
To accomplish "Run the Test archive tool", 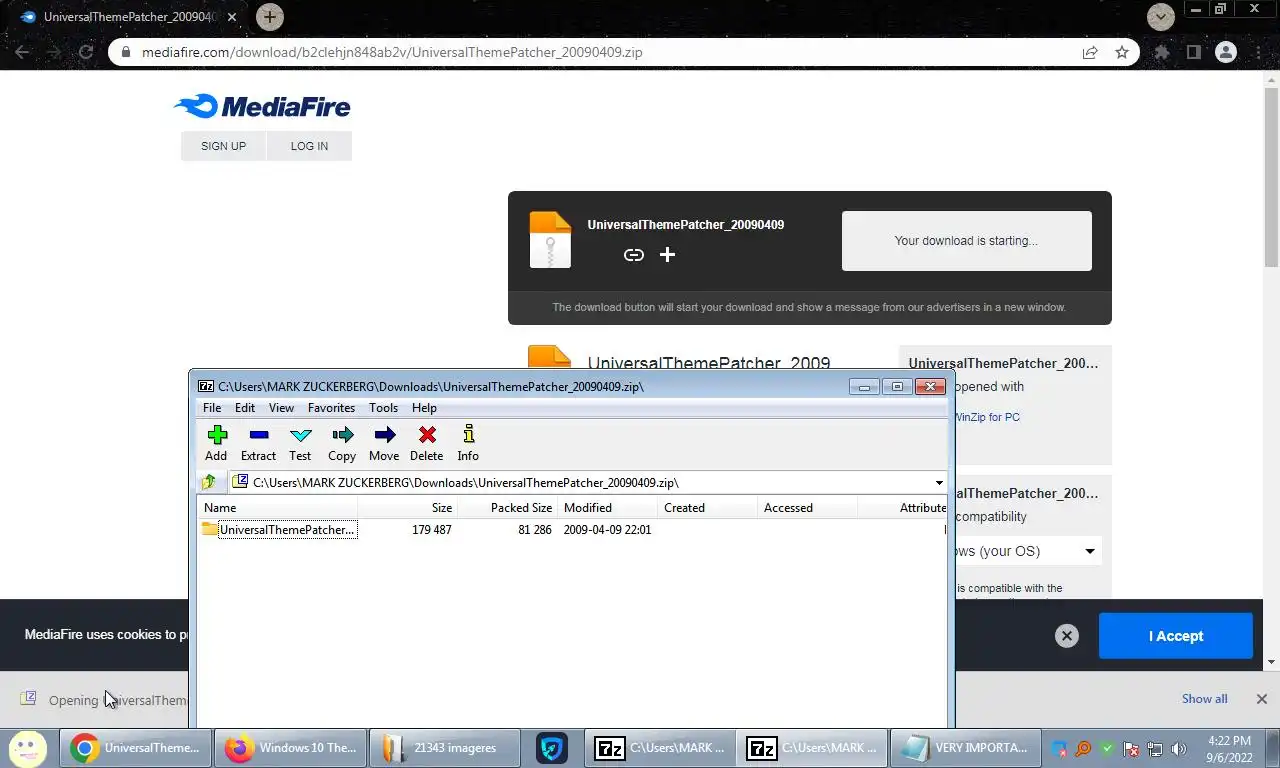I will tap(300, 443).
